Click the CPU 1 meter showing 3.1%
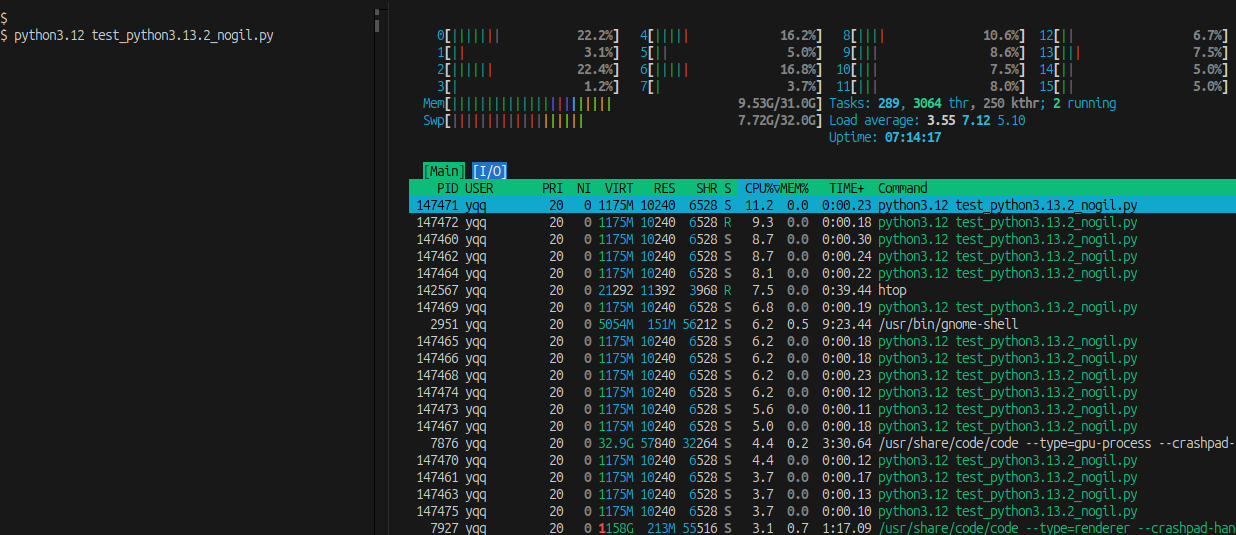The image size is (1236, 535). (529, 52)
